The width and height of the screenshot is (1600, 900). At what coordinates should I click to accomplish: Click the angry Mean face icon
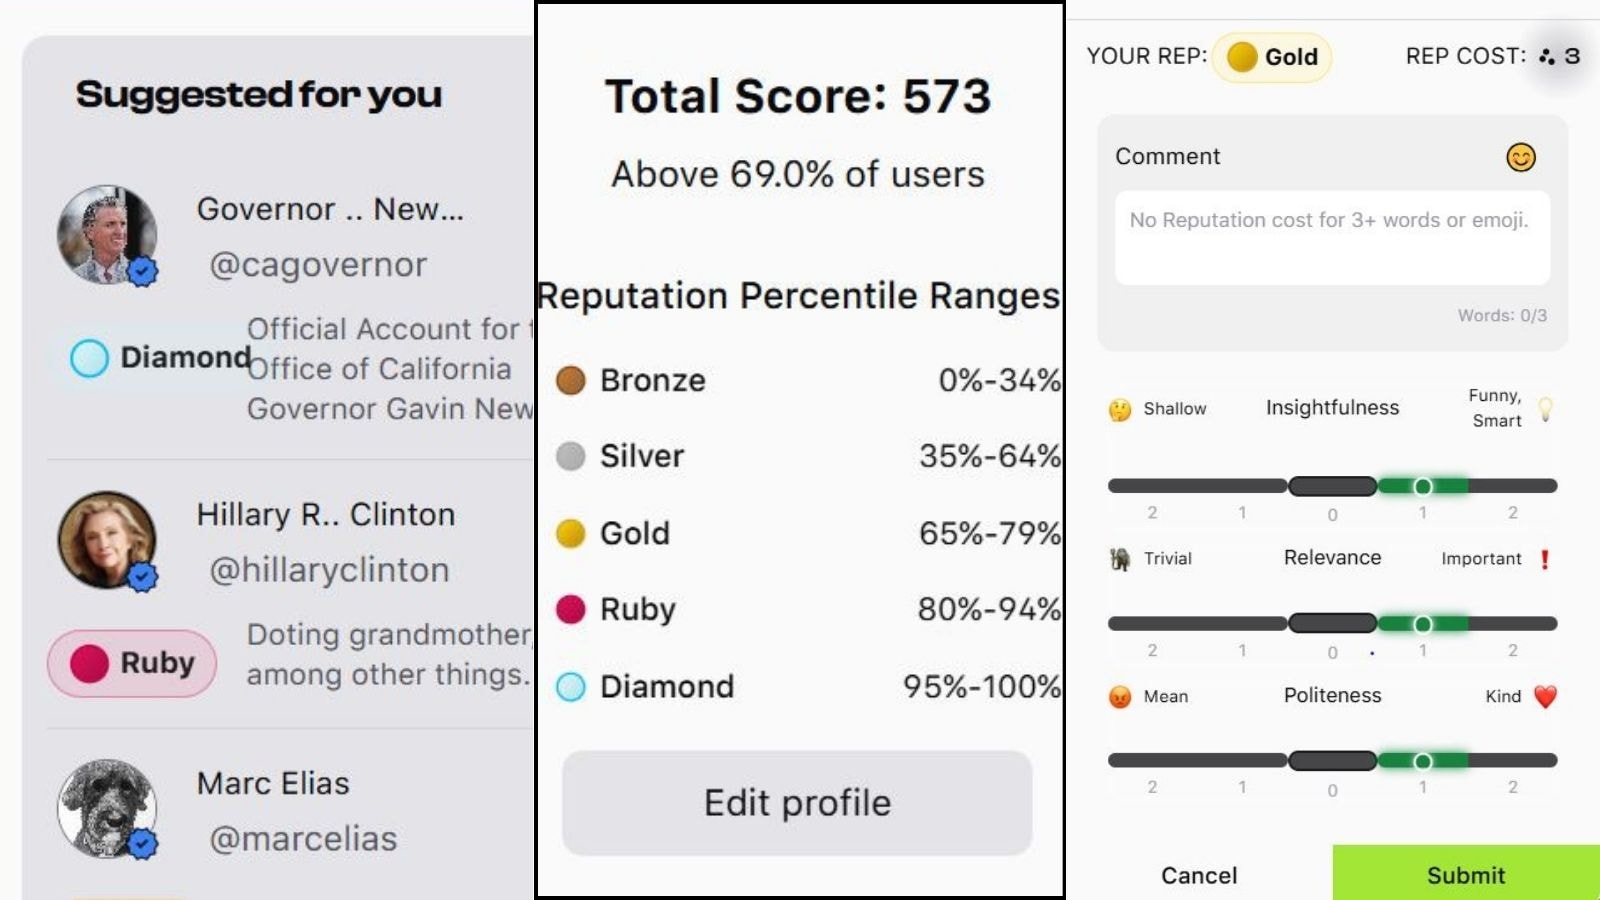pyautogui.click(x=1120, y=697)
